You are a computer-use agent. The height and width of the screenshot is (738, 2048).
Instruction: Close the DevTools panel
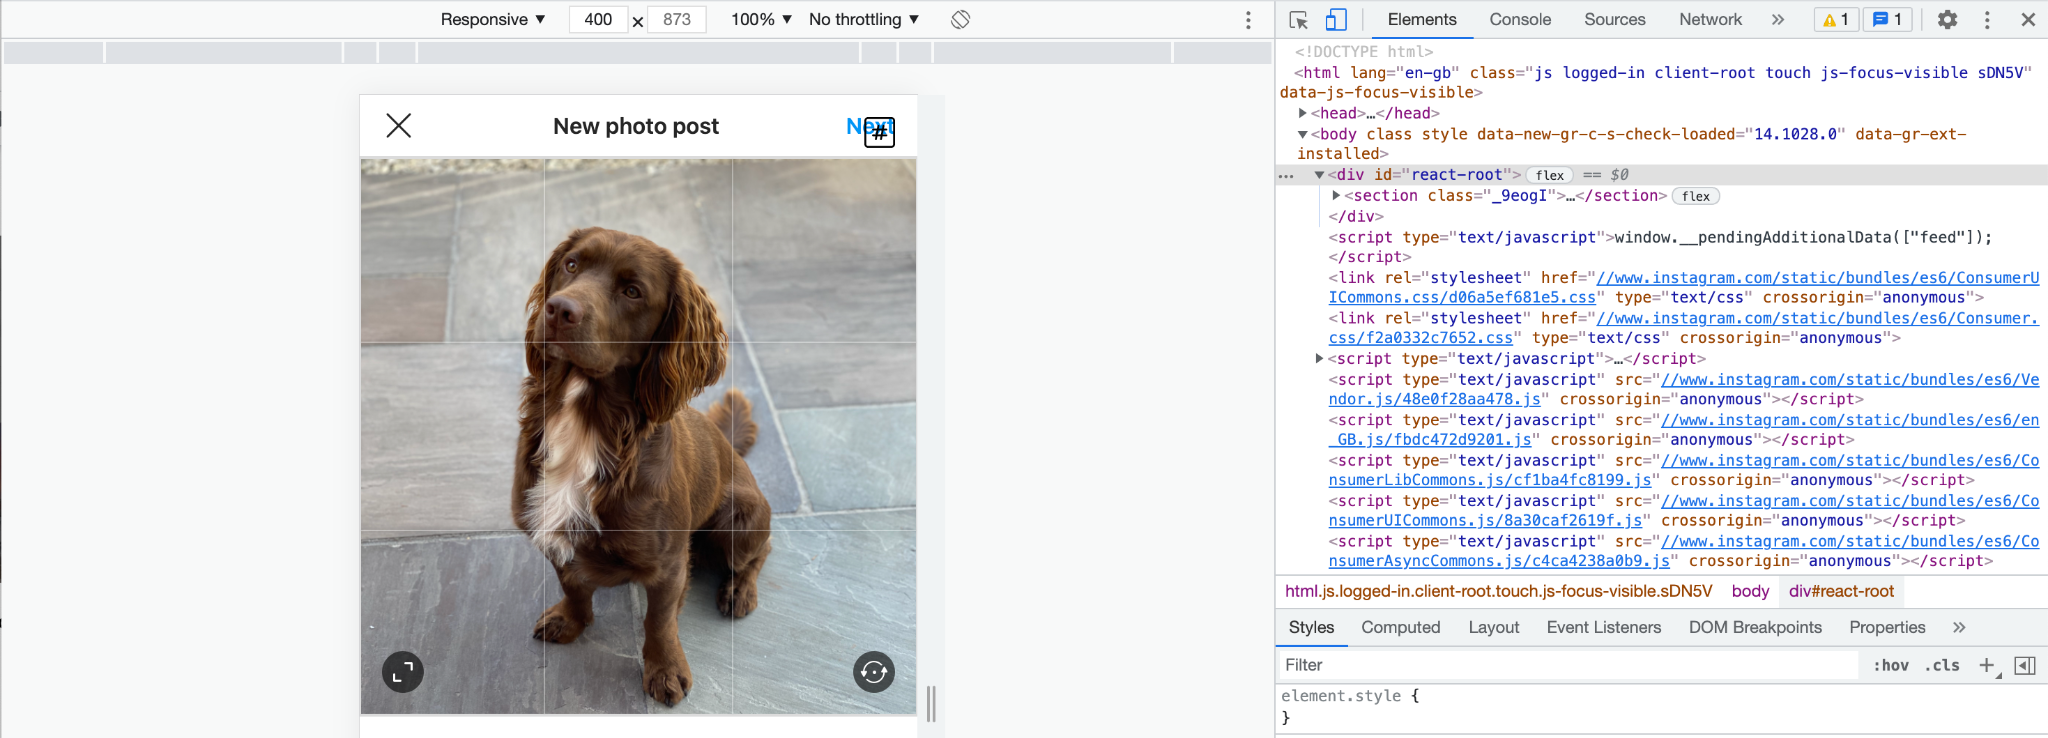(2028, 19)
